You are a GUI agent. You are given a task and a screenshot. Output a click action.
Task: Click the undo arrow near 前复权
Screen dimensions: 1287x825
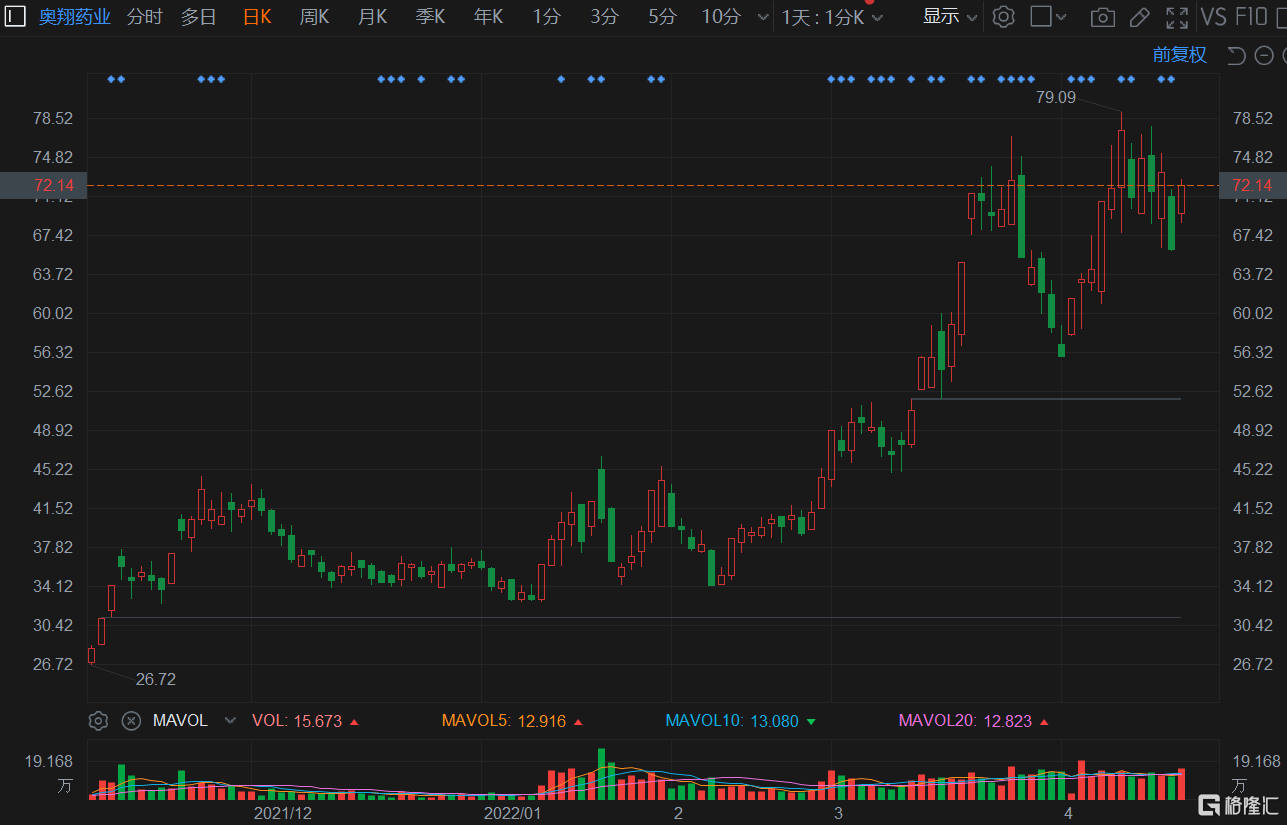tap(1236, 55)
